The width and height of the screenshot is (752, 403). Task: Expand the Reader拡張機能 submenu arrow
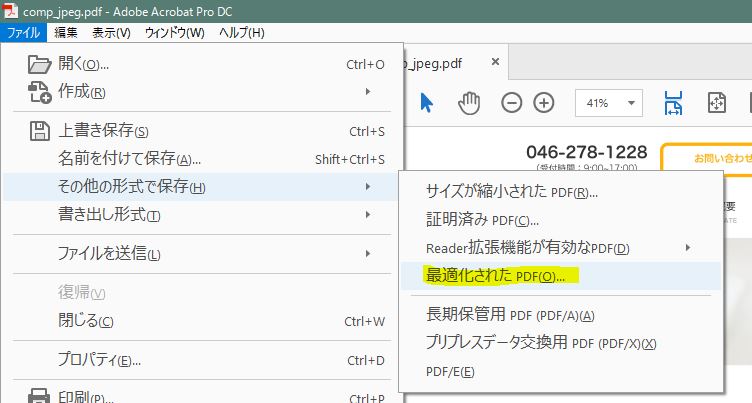[x=688, y=248]
